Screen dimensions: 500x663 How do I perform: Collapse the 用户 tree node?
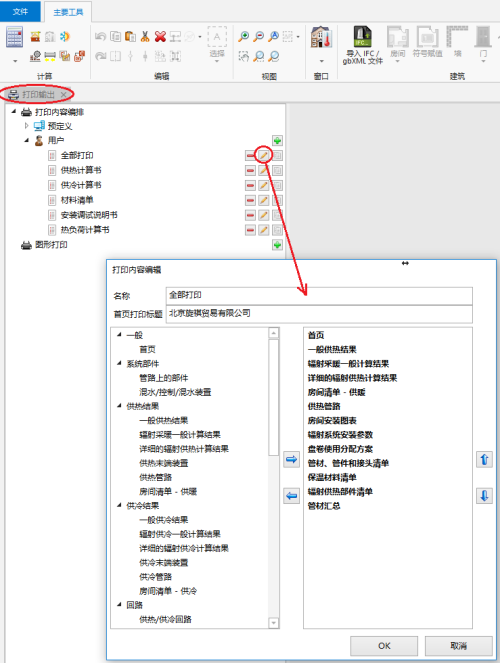tap(26, 140)
